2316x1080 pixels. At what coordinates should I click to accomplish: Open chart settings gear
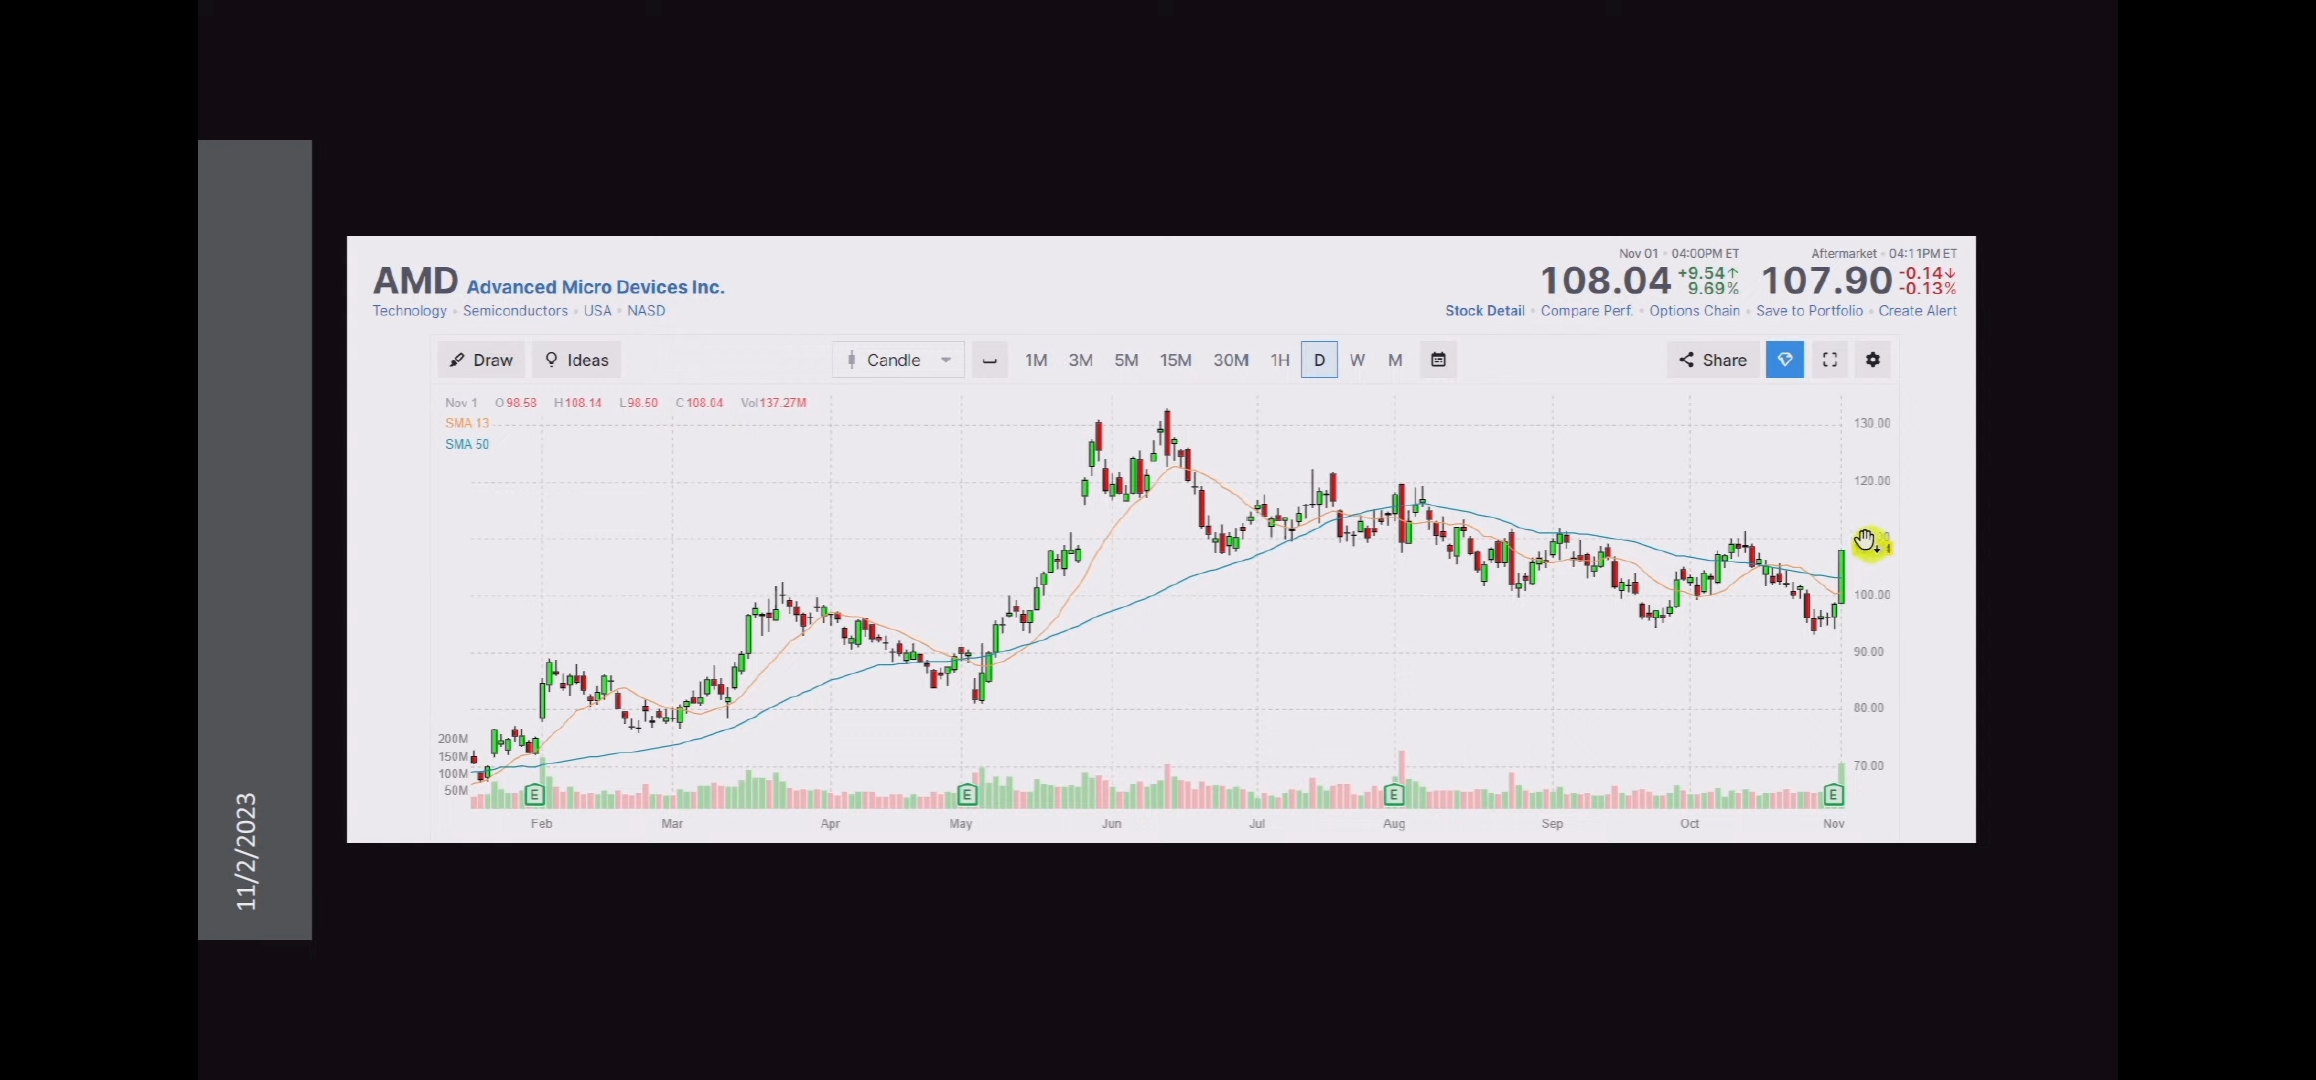[x=1873, y=360]
